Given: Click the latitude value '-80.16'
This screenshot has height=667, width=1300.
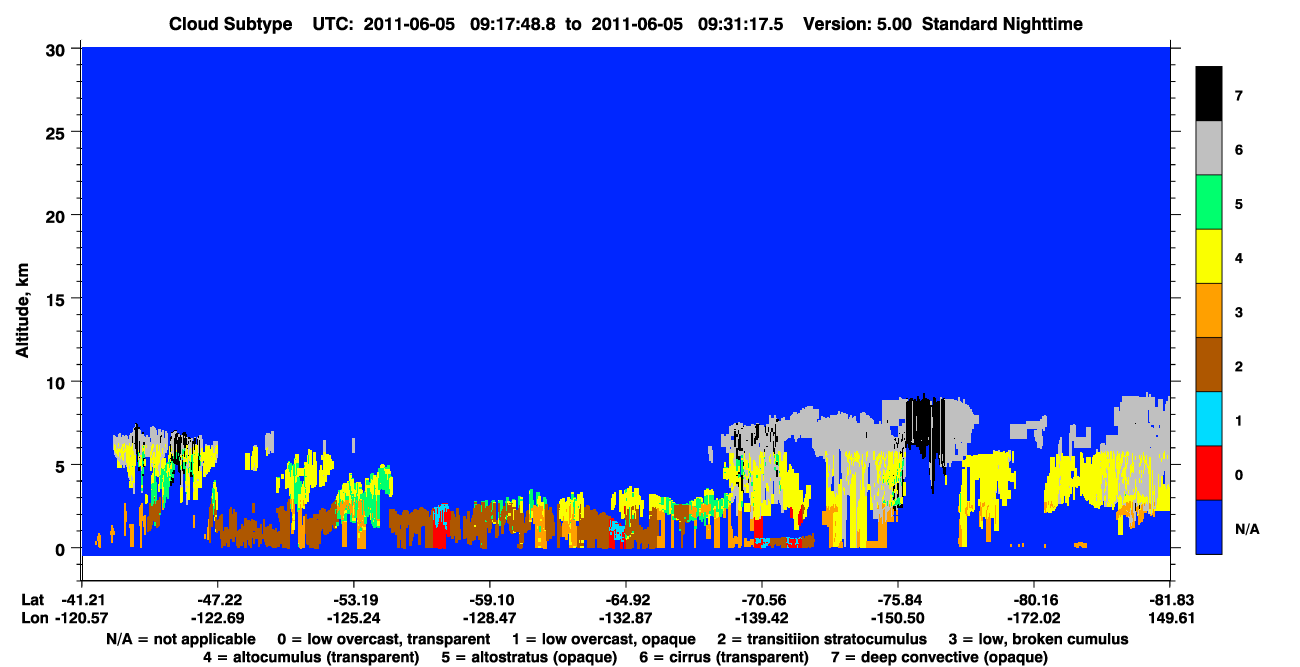Looking at the screenshot, I should tap(1034, 599).
